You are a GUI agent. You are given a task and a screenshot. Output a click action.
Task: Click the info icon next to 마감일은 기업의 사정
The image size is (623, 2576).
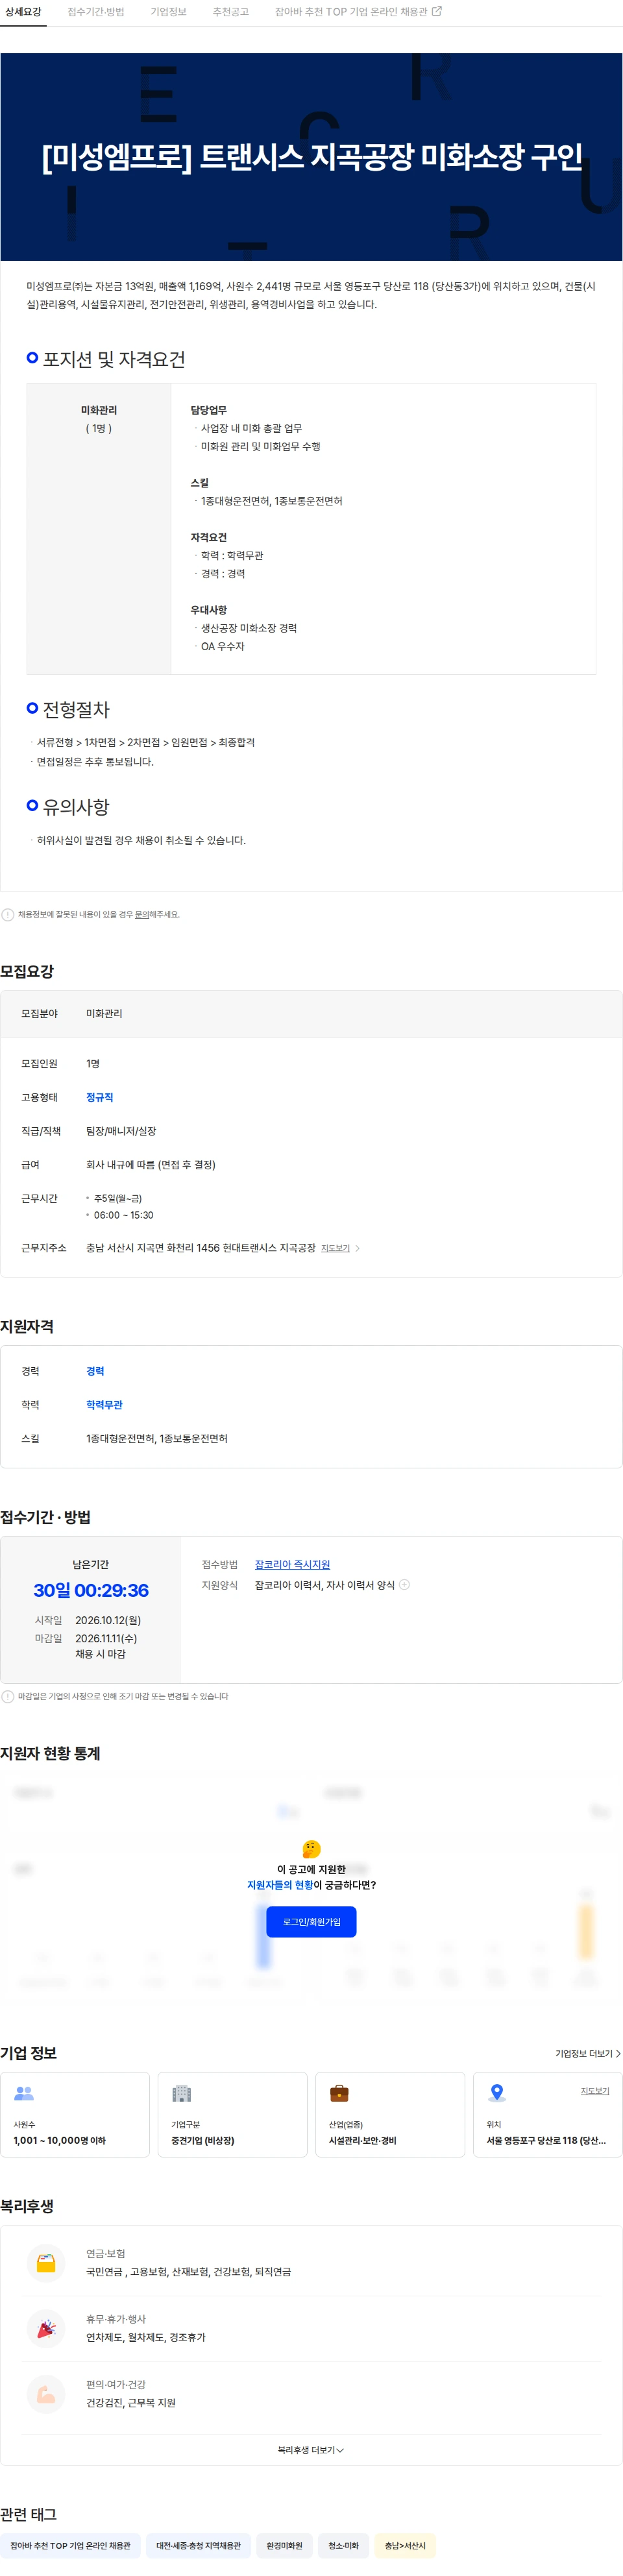point(8,1697)
